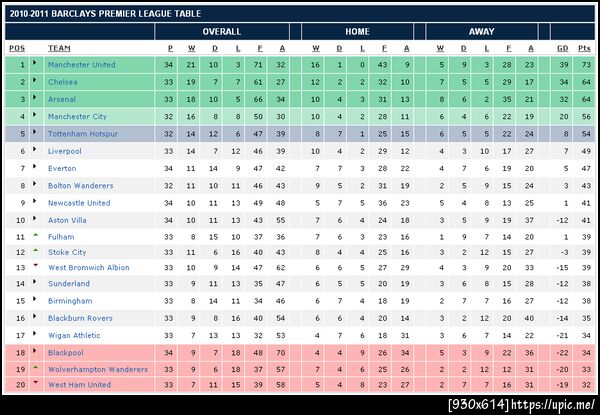Click the TEAM column header

(59, 48)
